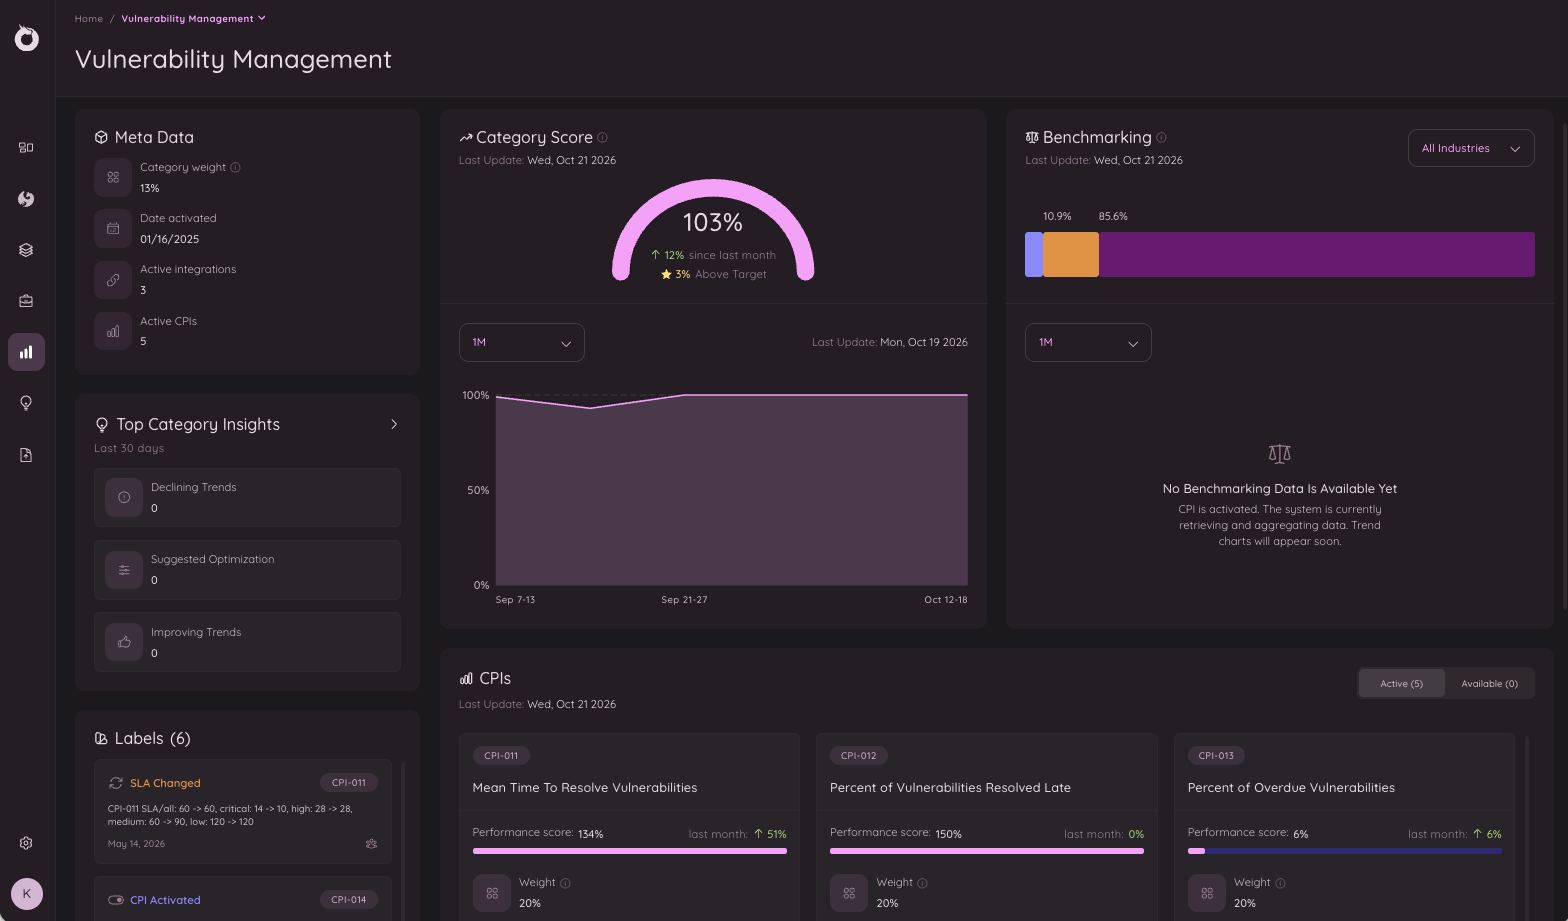Screen dimensions: 1568x921
Task: Switch to Active (5) CPIs tab
Action: click(x=1401, y=684)
